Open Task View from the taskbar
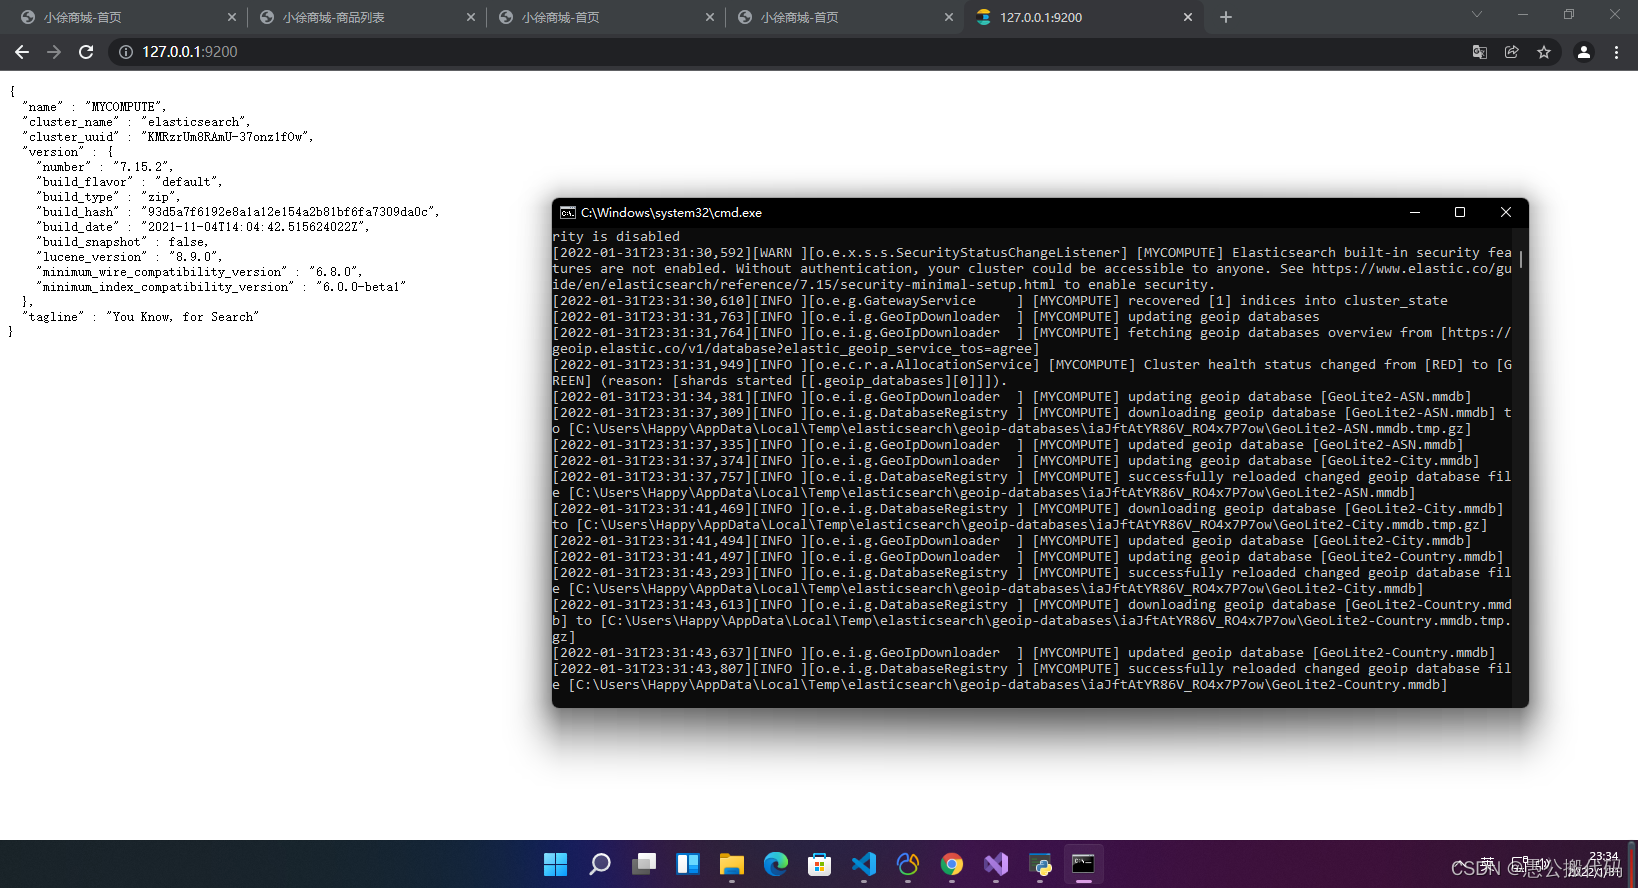 643,864
